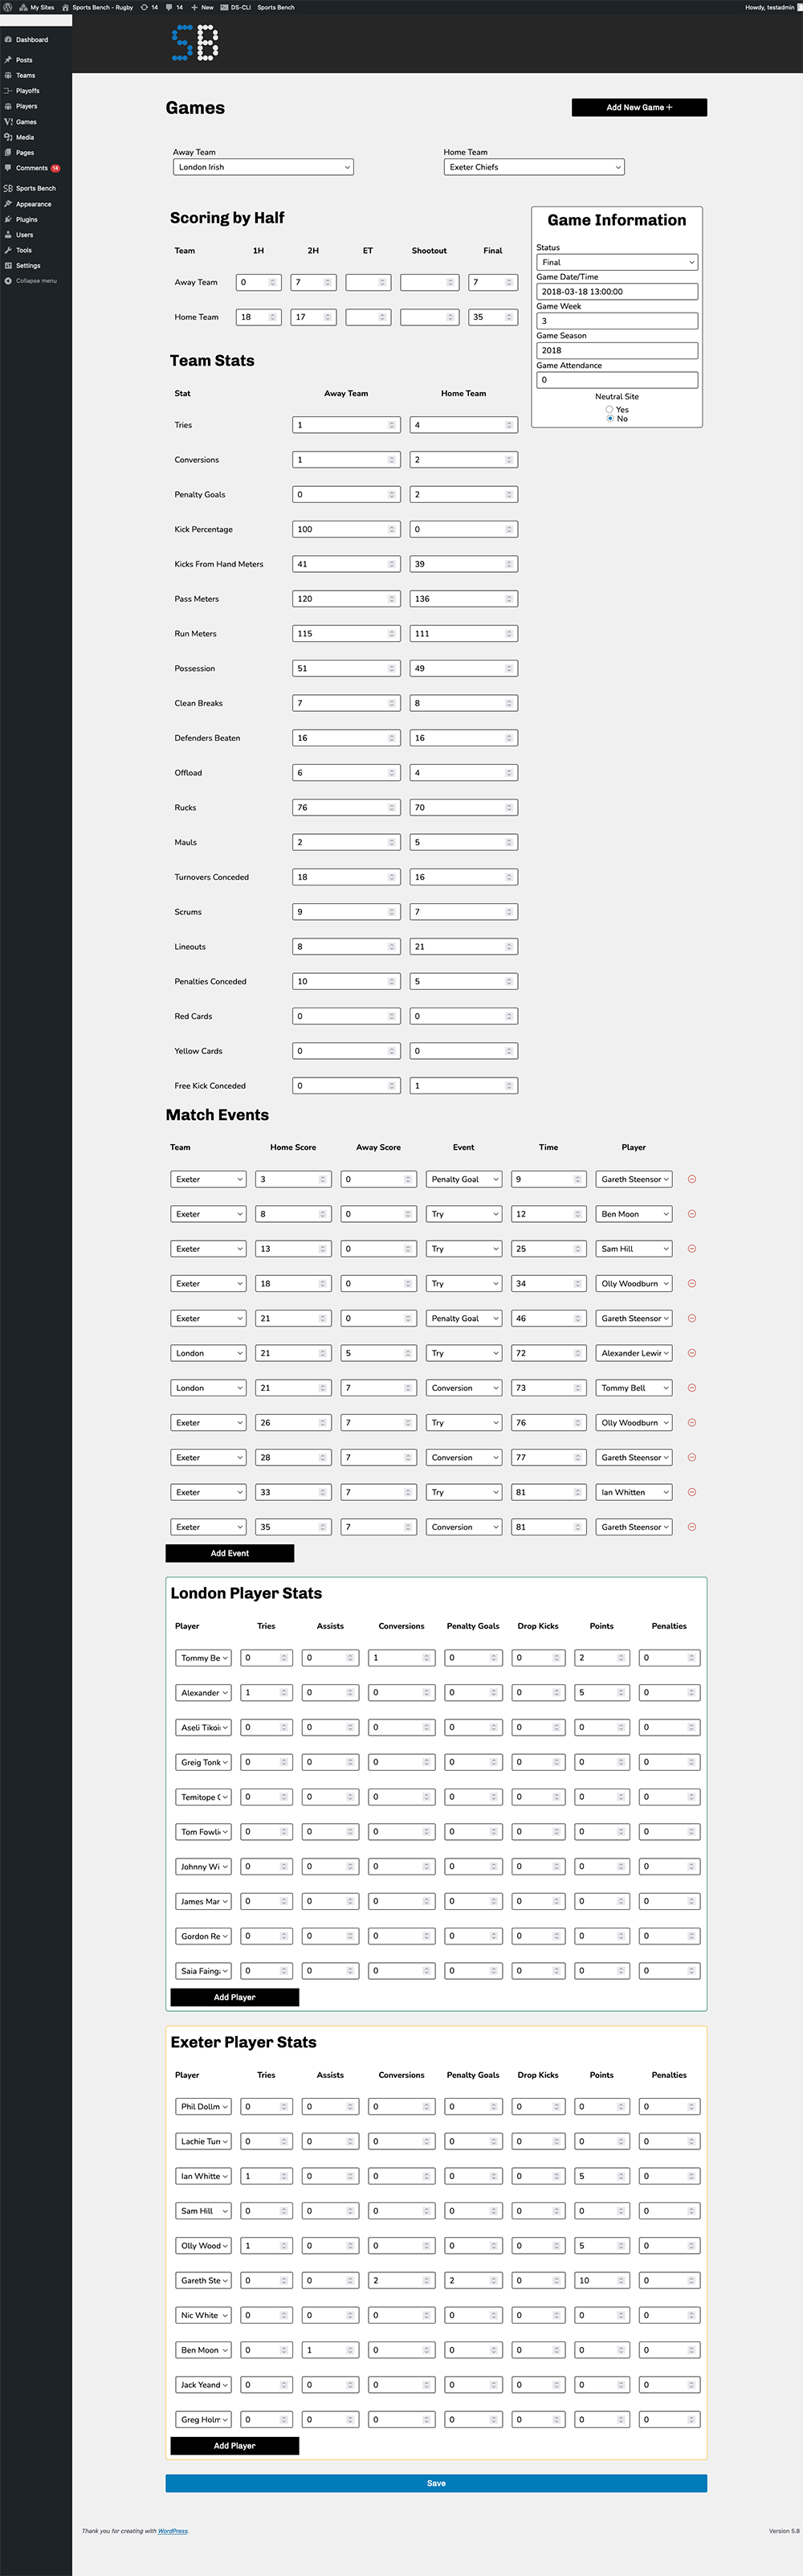Remove the Tommy Bell conversion event
The width and height of the screenshot is (803, 2576).
[692, 1388]
